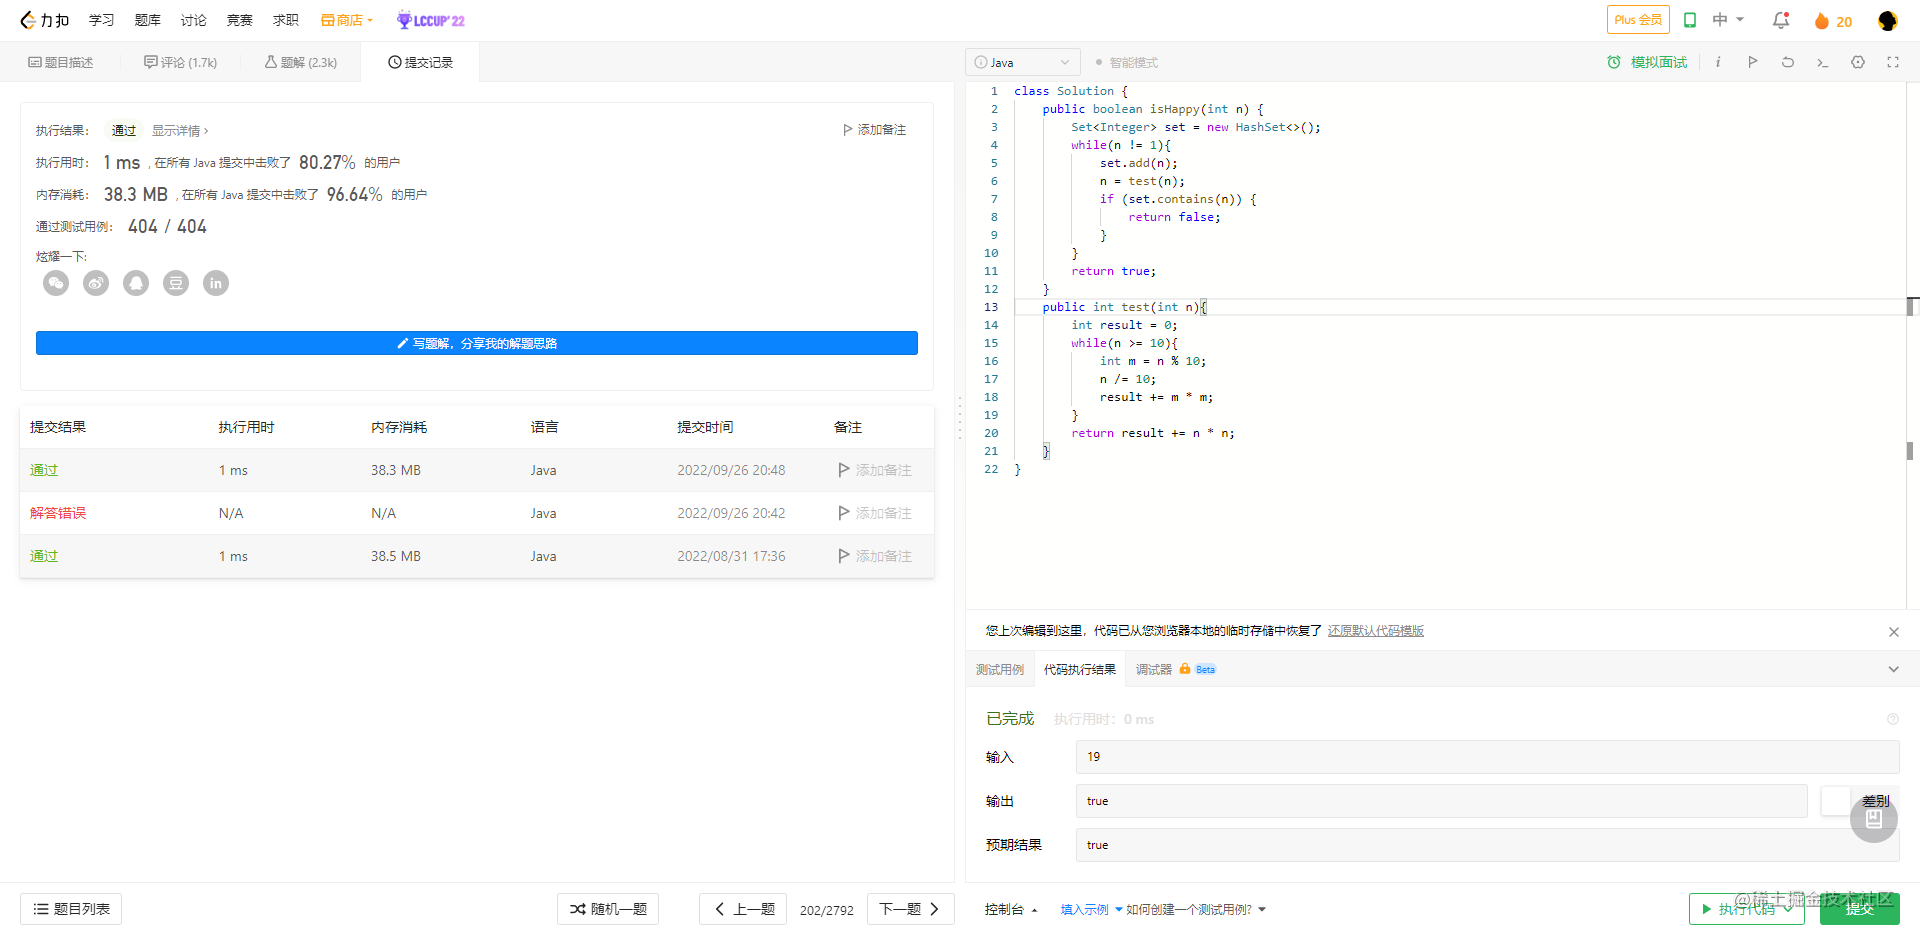1920x935 pixels.
Task: Toggle the 差别 diff switch
Action: (x=1836, y=801)
